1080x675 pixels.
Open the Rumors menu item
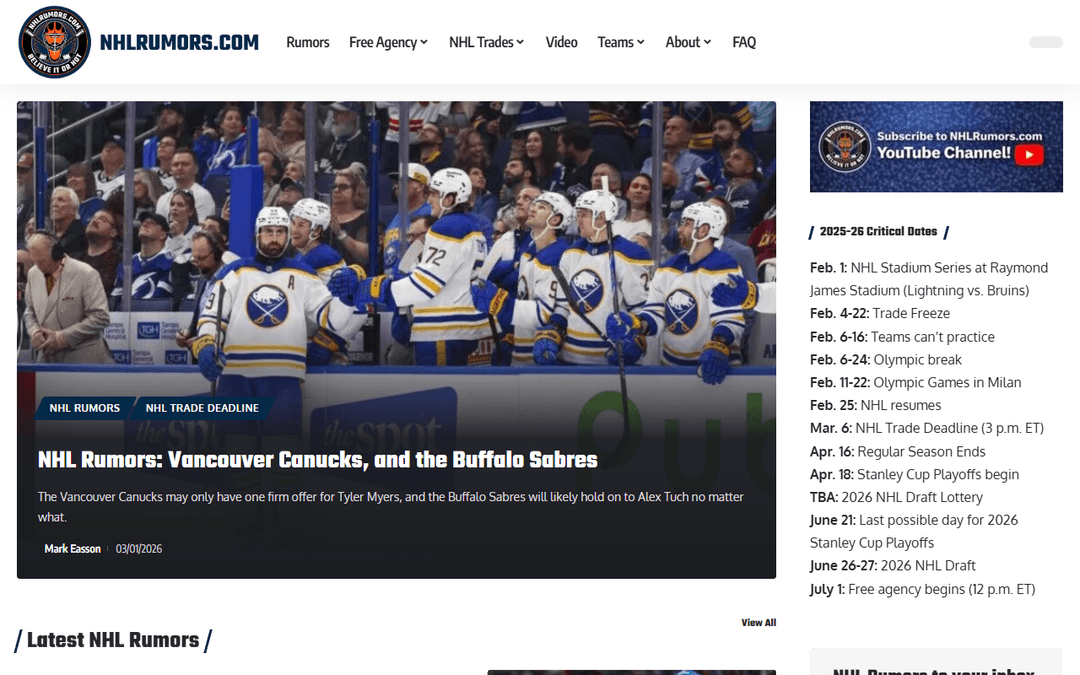308,43
